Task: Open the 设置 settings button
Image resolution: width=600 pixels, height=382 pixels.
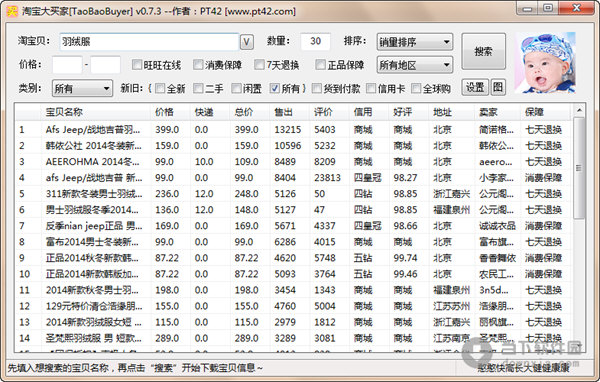Action: [475, 88]
